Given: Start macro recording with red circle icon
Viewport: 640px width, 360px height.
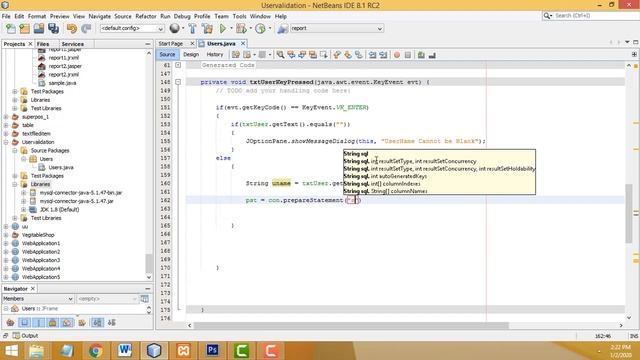Looking at the screenshot, I should [x=397, y=55].
